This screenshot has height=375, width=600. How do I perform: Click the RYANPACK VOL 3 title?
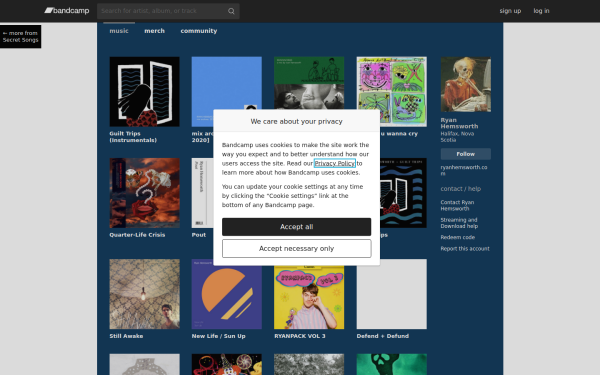click(x=300, y=336)
